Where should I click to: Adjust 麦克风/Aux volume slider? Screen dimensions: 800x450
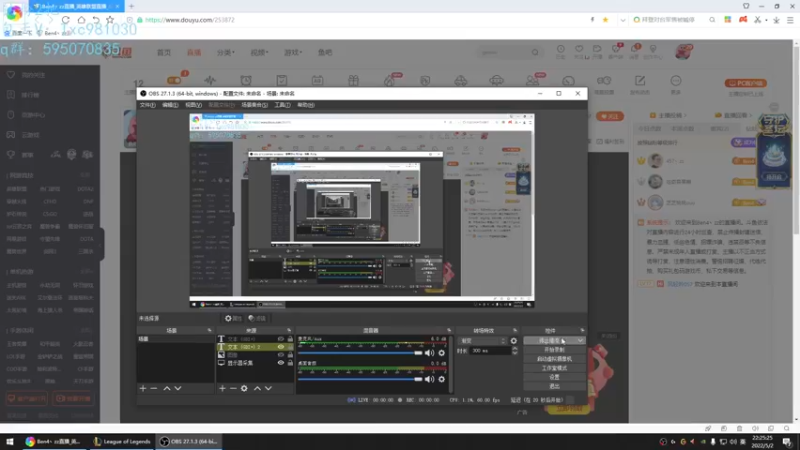click(360, 353)
